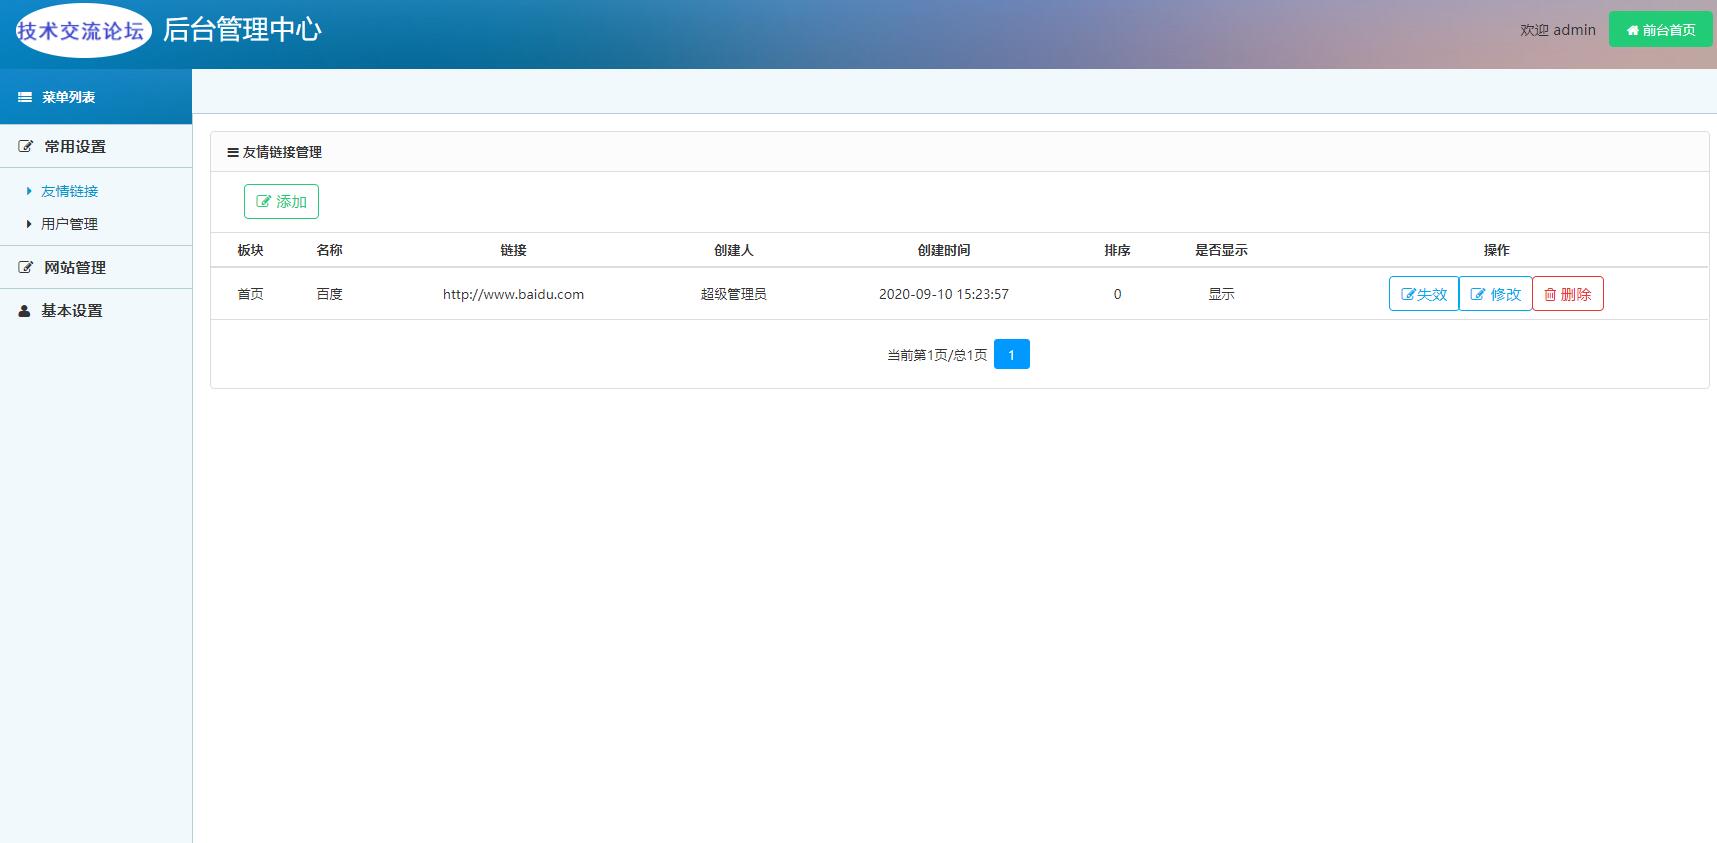Image resolution: width=1717 pixels, height=843 pixels.
Task: Click the user icon beside 基本设置
Action: point(25,311)
